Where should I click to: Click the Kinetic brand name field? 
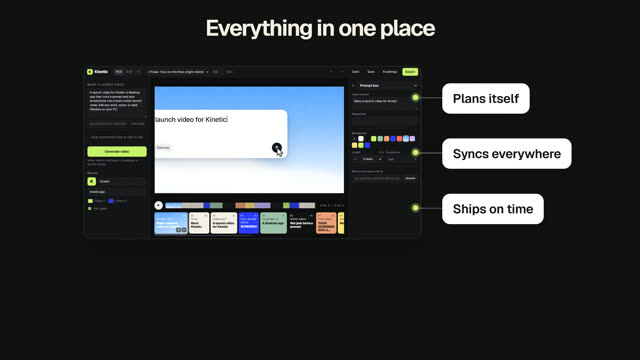click(122, 181)
